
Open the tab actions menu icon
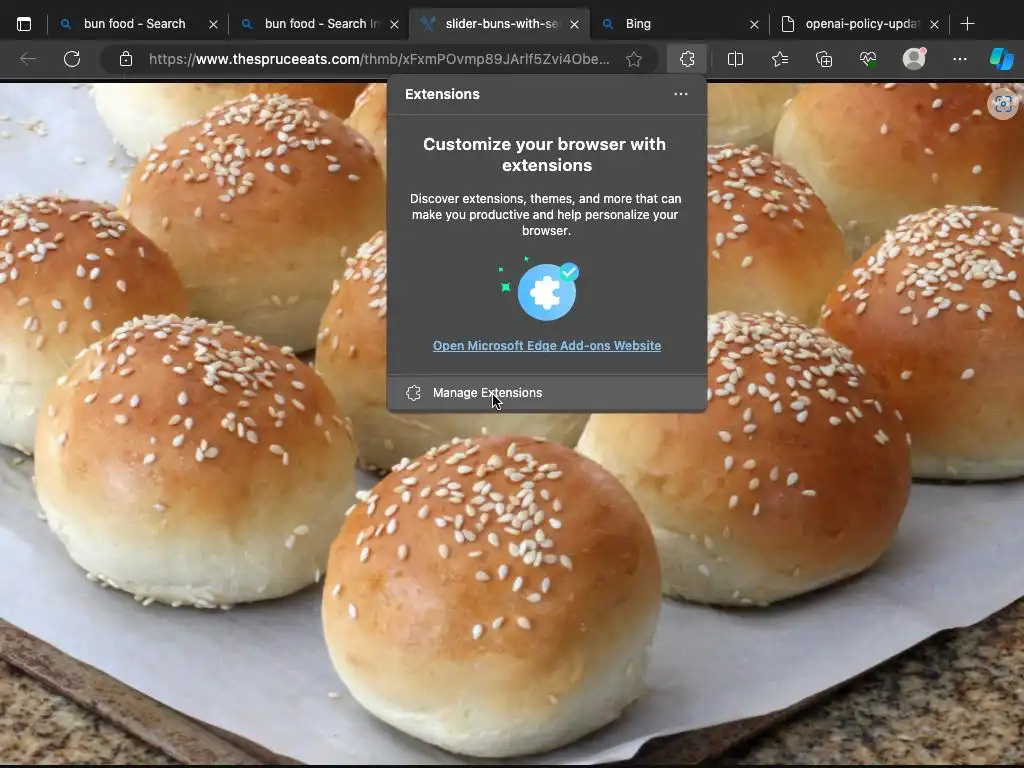(24, 24)
